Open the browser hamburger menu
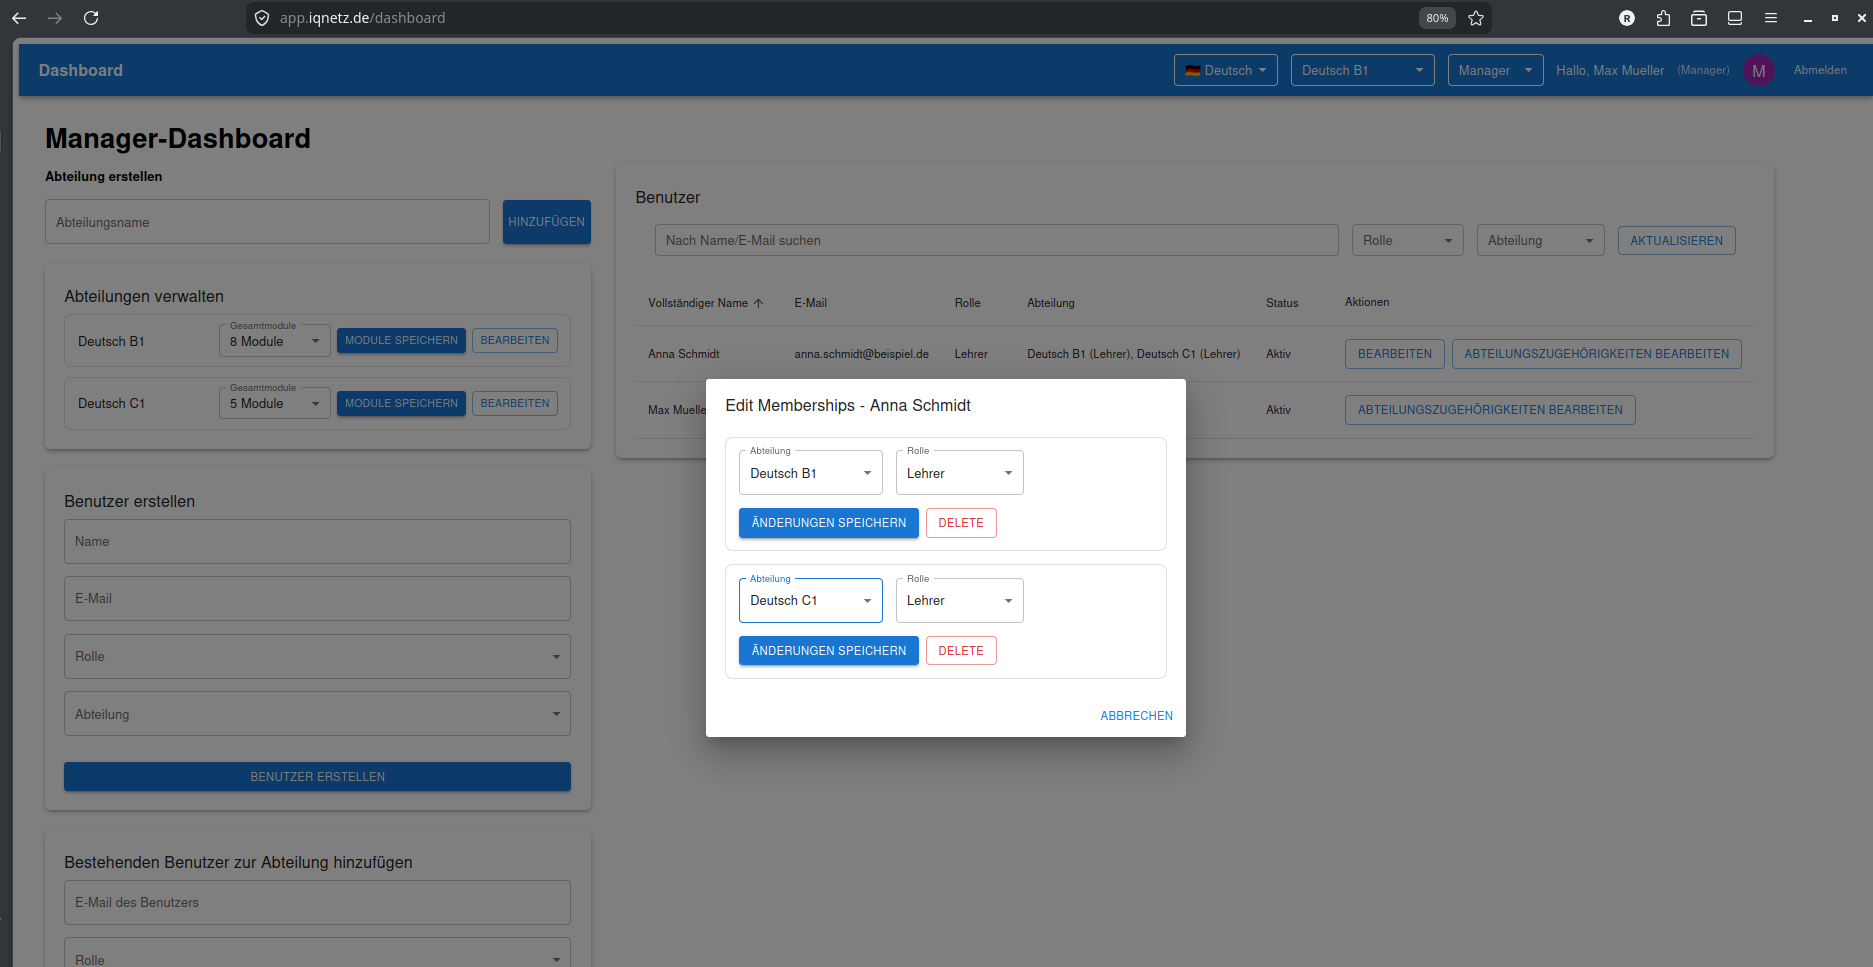 (1770, 18)
